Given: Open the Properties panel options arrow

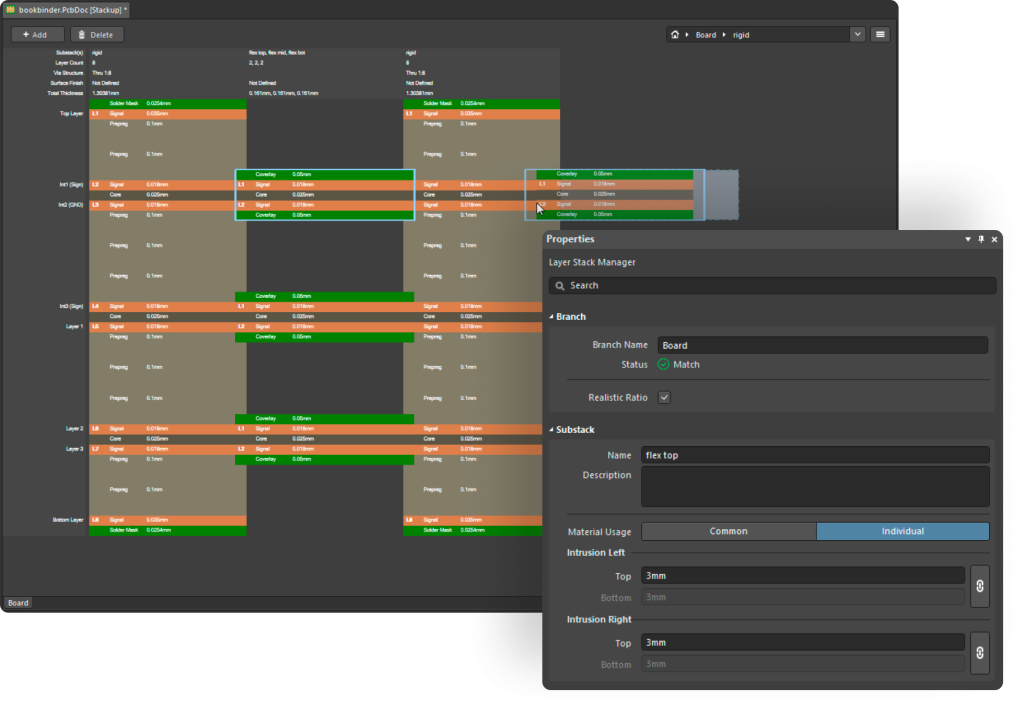Looking at the screenshot, I should point(967,240).
